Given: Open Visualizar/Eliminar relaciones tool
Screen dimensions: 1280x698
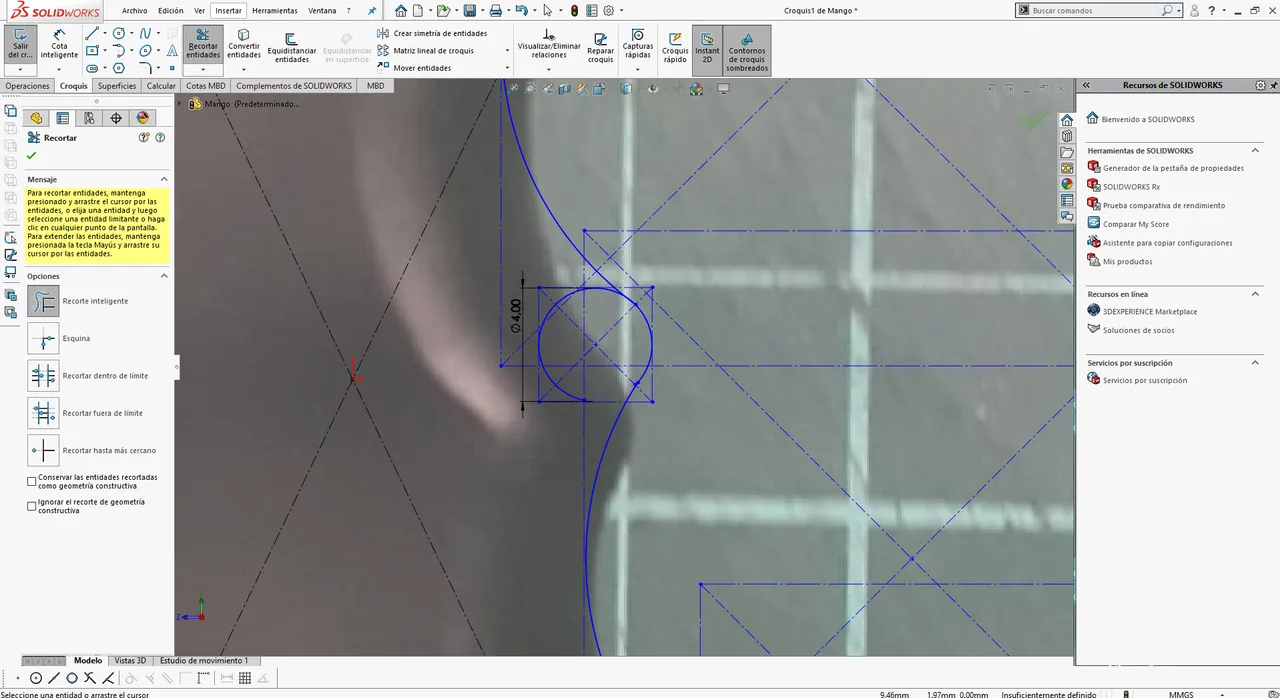Looking at the screenshot, I should point(549,44).
